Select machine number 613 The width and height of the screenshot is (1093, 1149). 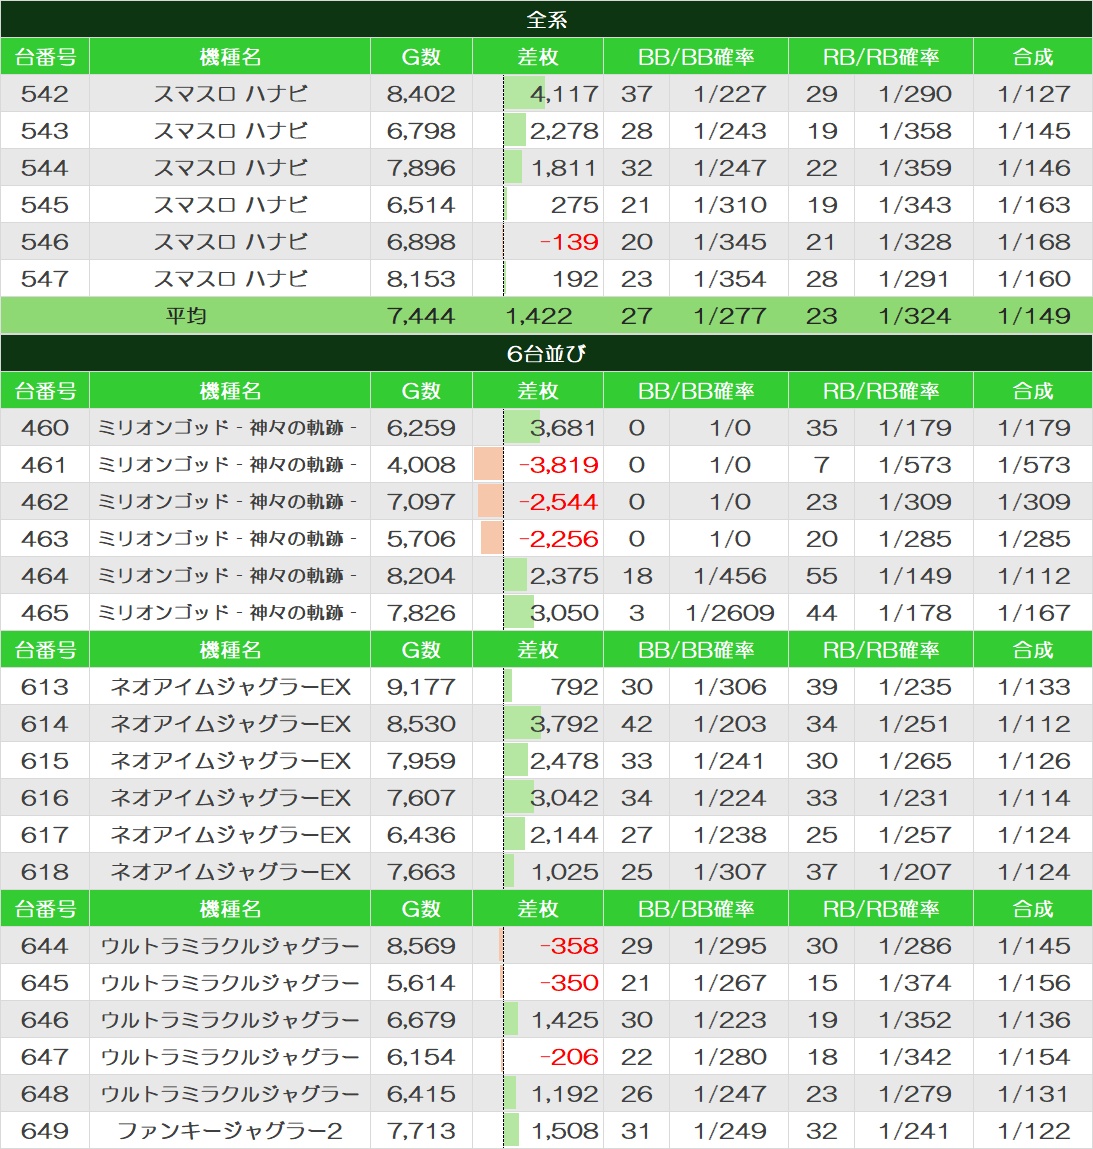pyautogui.click(x=45, y=687)
